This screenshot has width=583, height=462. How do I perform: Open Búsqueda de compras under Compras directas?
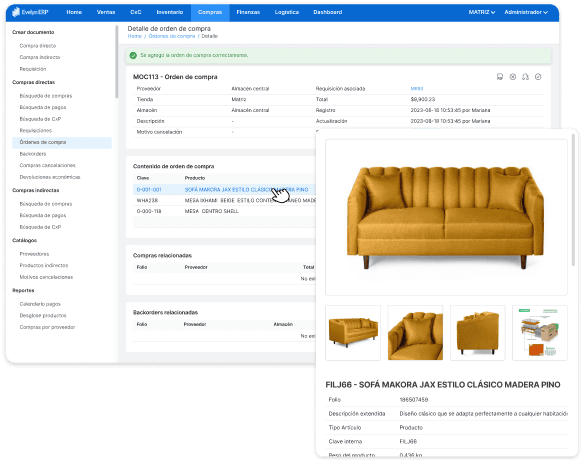click(46, 96)
